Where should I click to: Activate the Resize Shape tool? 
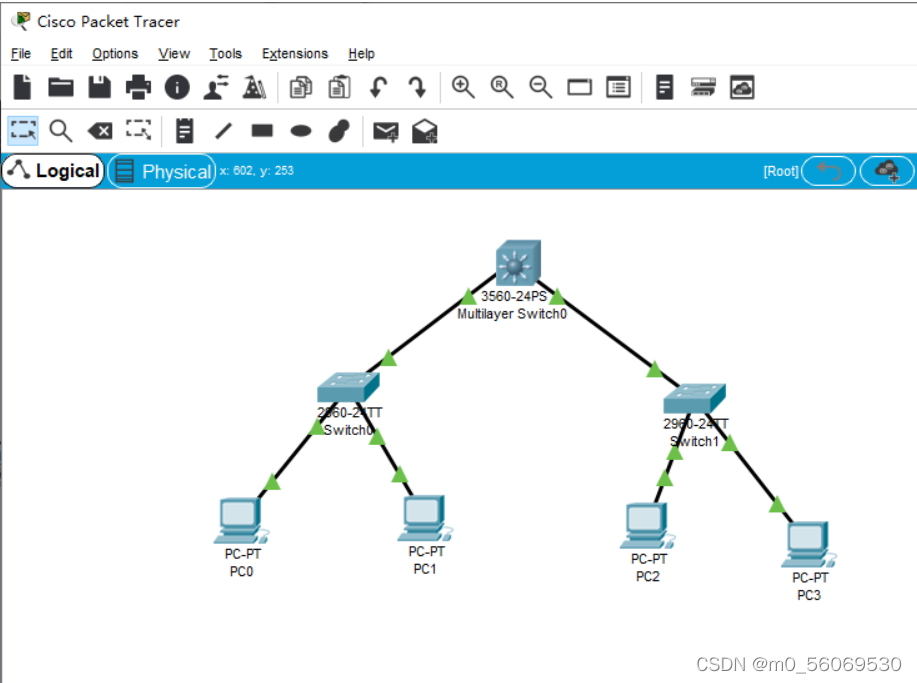(139, 130)
